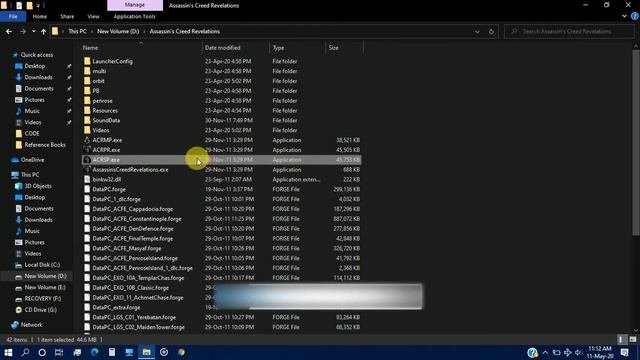Open pinned Desktop under Quick access
This screenshot has width=640, height=360.
34,66
